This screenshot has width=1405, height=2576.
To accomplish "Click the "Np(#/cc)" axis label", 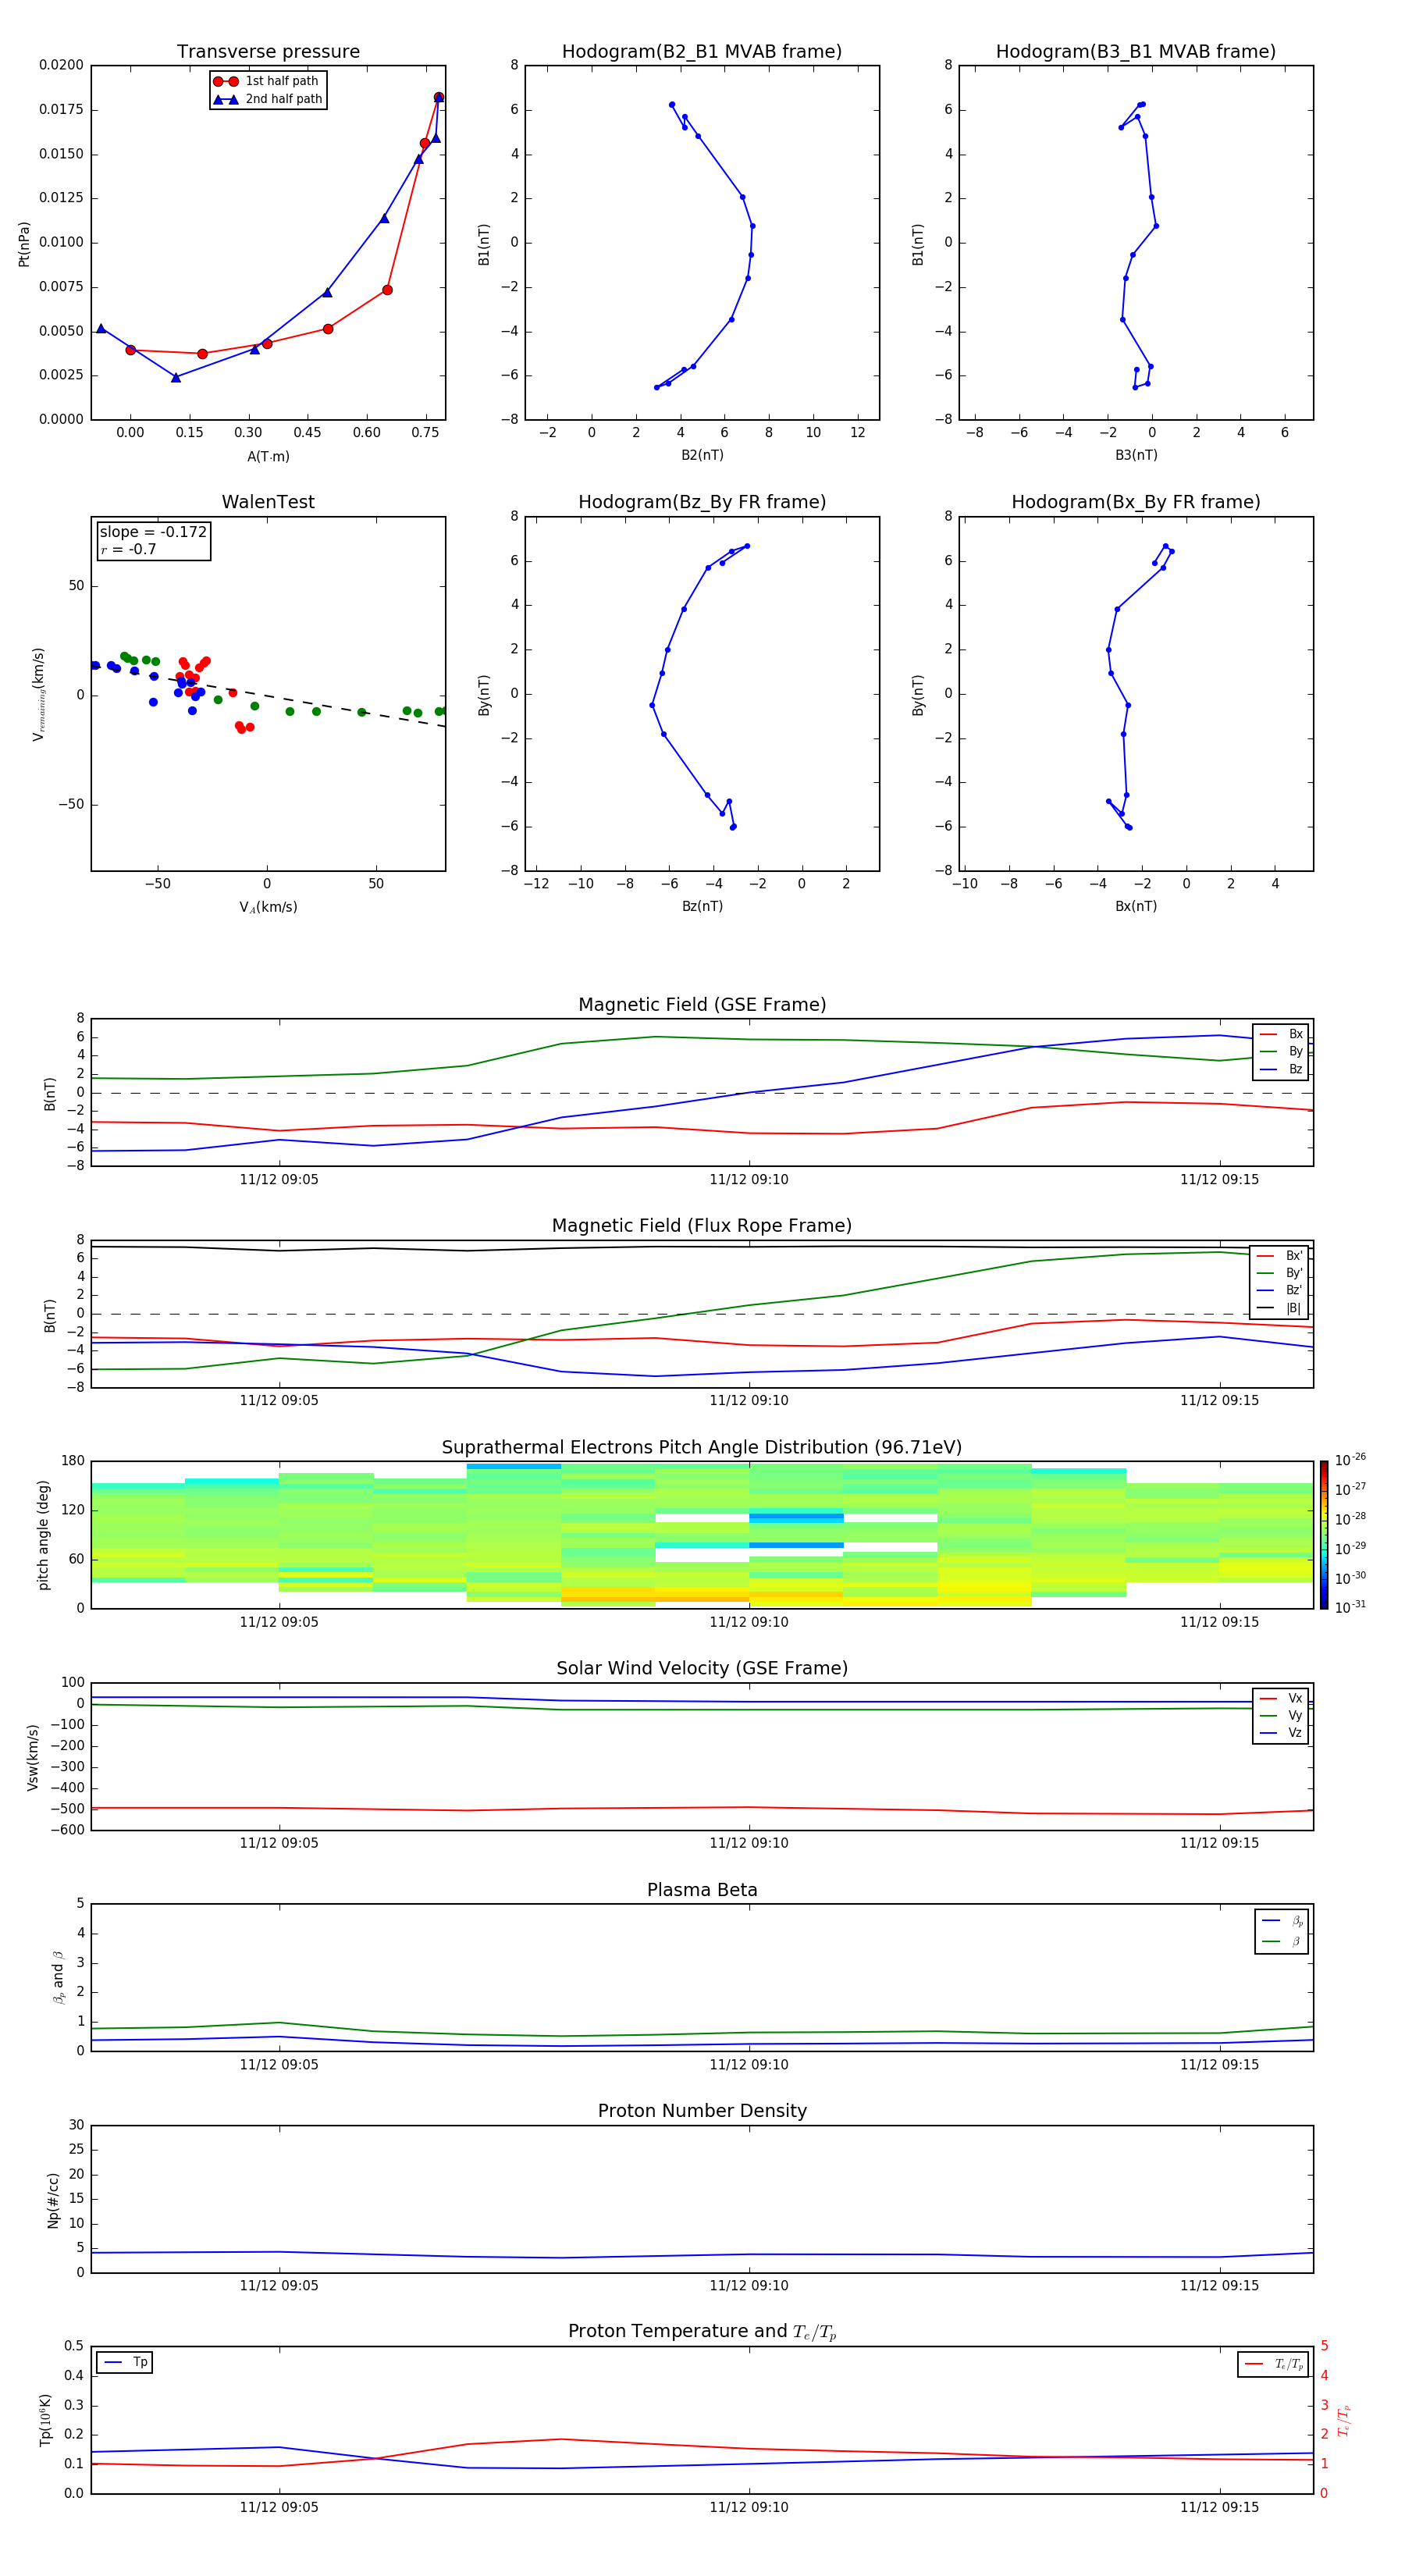I will [53, 2200].
